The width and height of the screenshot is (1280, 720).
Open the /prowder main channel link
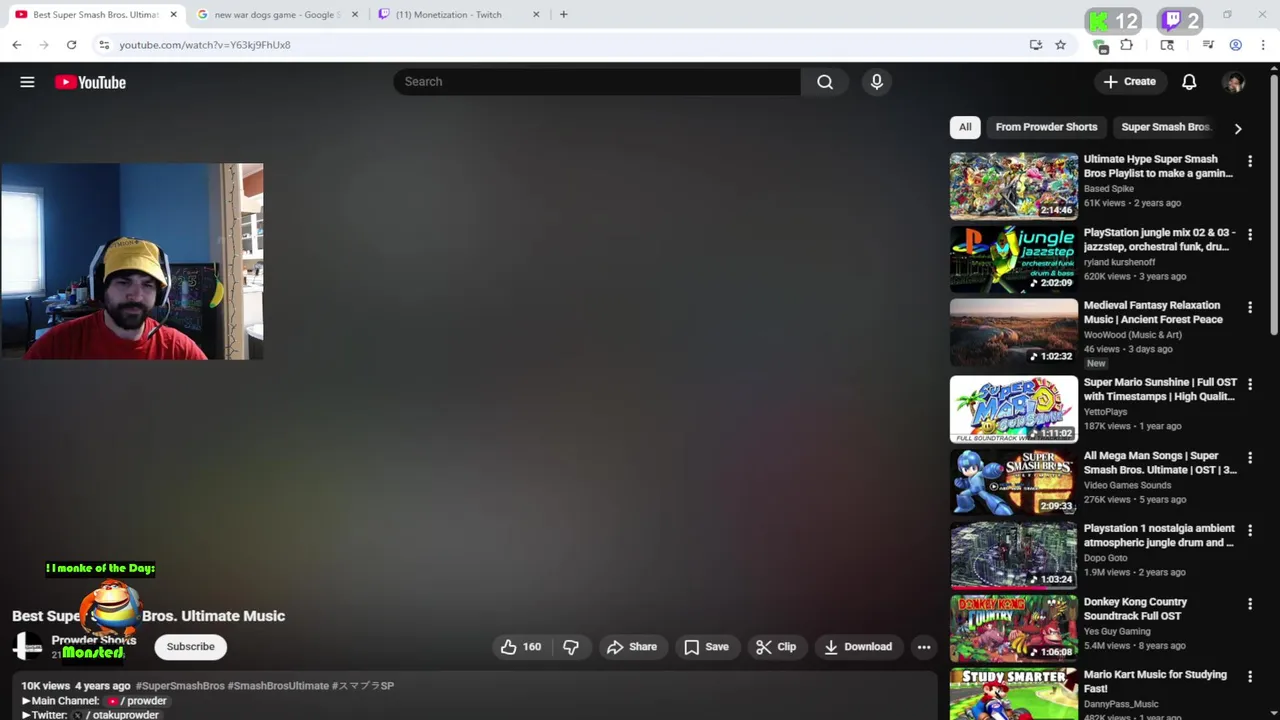(136, 701)
